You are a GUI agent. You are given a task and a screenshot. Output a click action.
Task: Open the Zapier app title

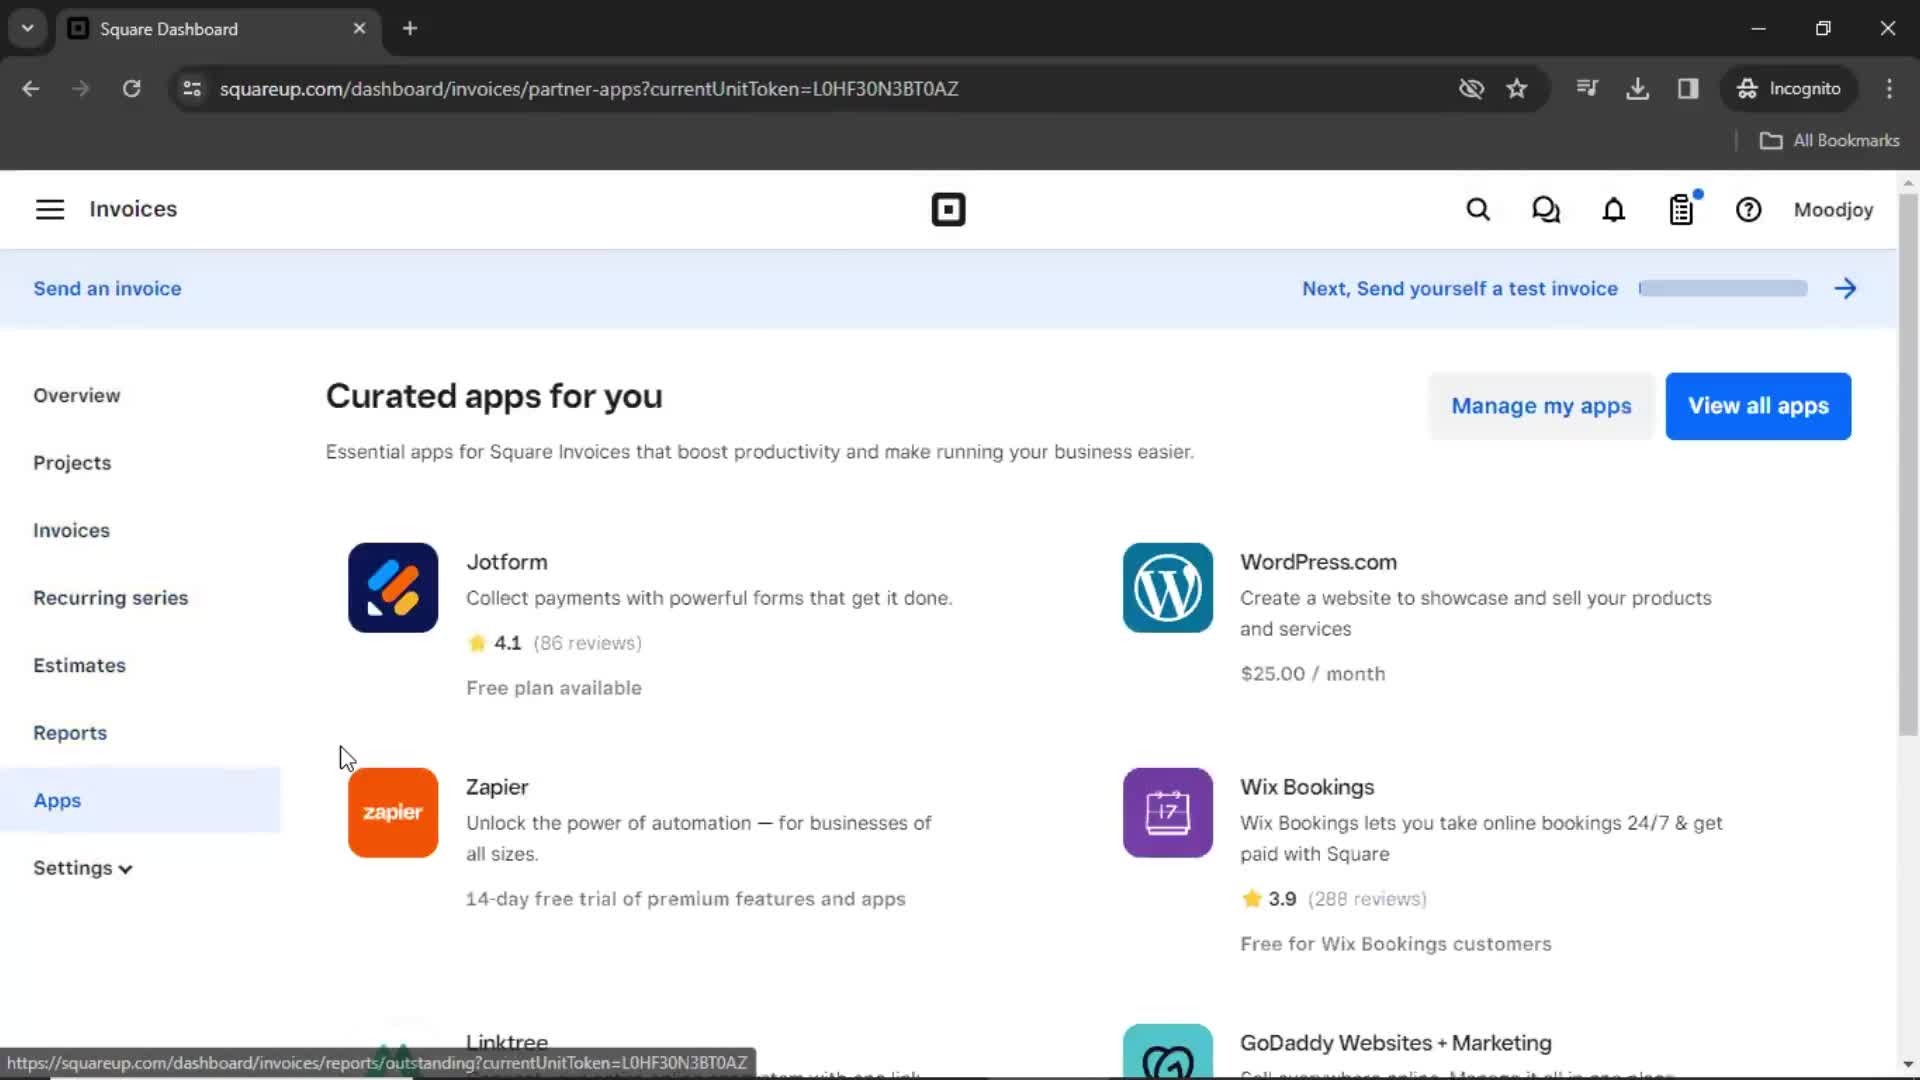(x=497, y=787)
